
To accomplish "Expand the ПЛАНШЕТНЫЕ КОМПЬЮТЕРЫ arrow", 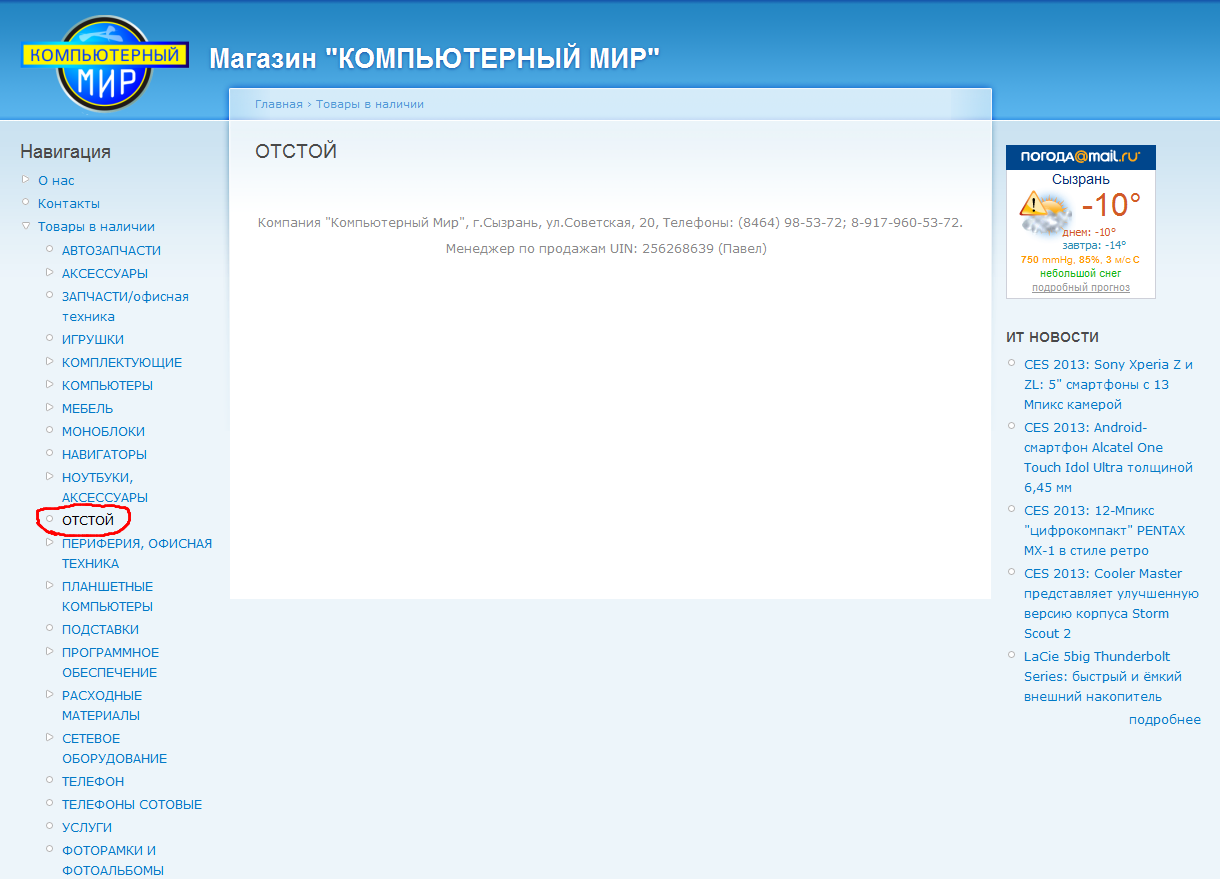I will pos(50,585).
